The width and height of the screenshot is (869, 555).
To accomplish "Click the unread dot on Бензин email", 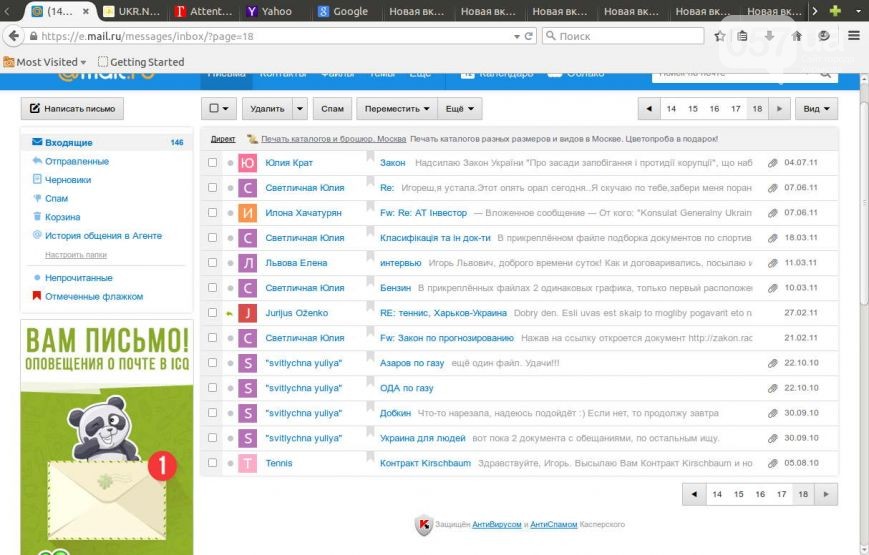I will pos(230,288).
